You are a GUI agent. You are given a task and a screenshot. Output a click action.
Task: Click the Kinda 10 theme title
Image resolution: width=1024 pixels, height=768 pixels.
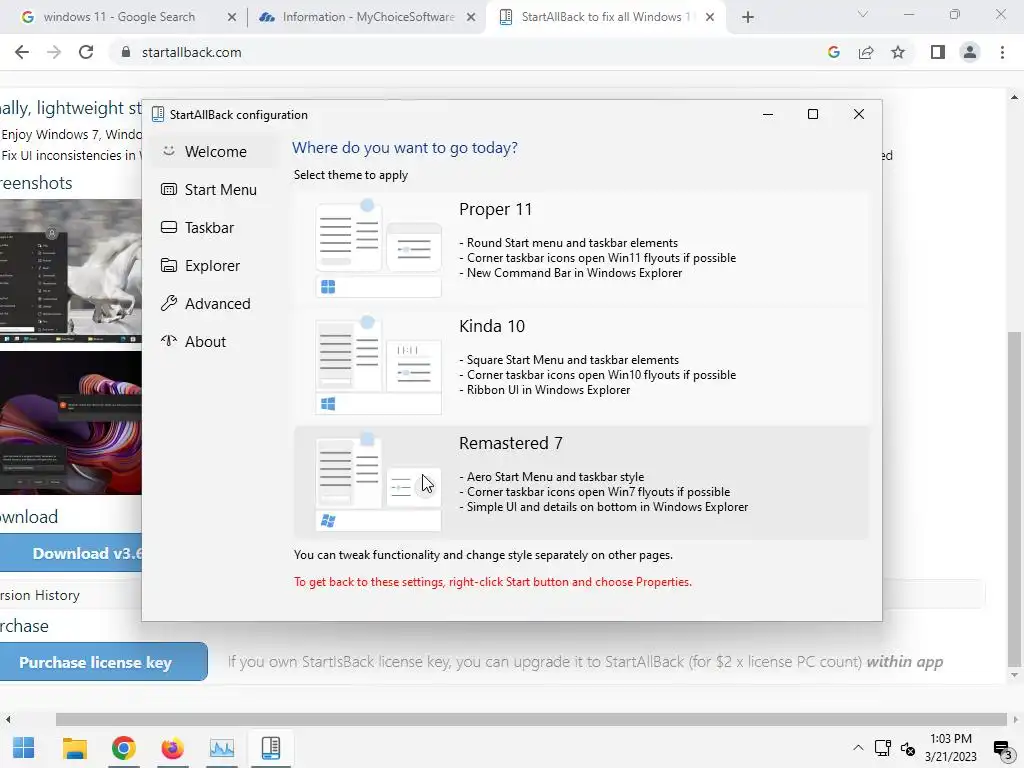tap(492, 326)
